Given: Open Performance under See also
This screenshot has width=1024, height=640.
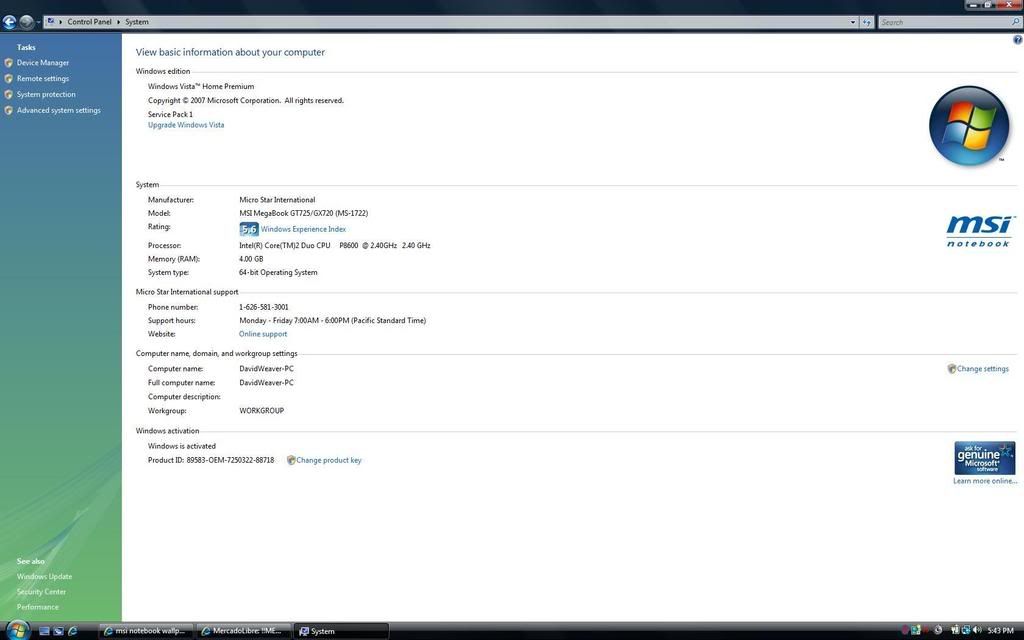Looking at the screenshot, I should [x=38, y=607].
